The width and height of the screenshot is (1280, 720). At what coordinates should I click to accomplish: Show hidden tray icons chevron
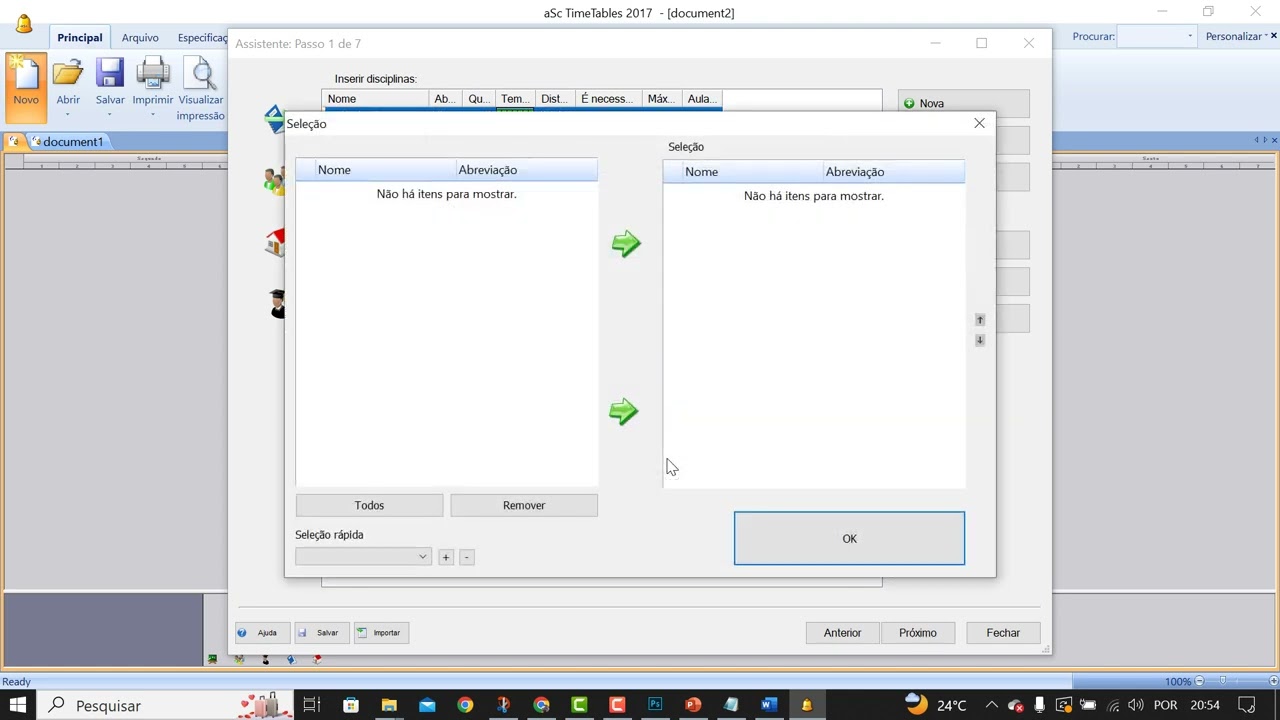pos(991,705)
